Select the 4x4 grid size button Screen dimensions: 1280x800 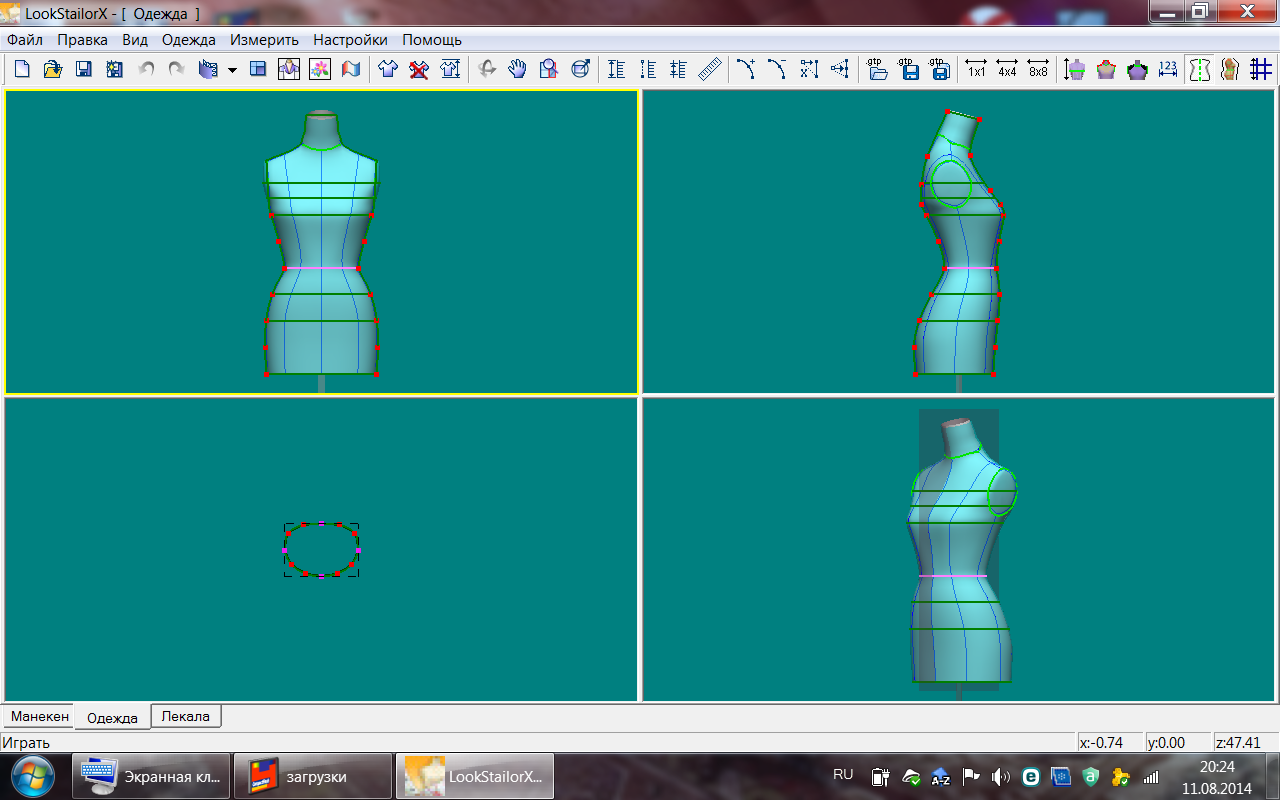(1007, 69)
